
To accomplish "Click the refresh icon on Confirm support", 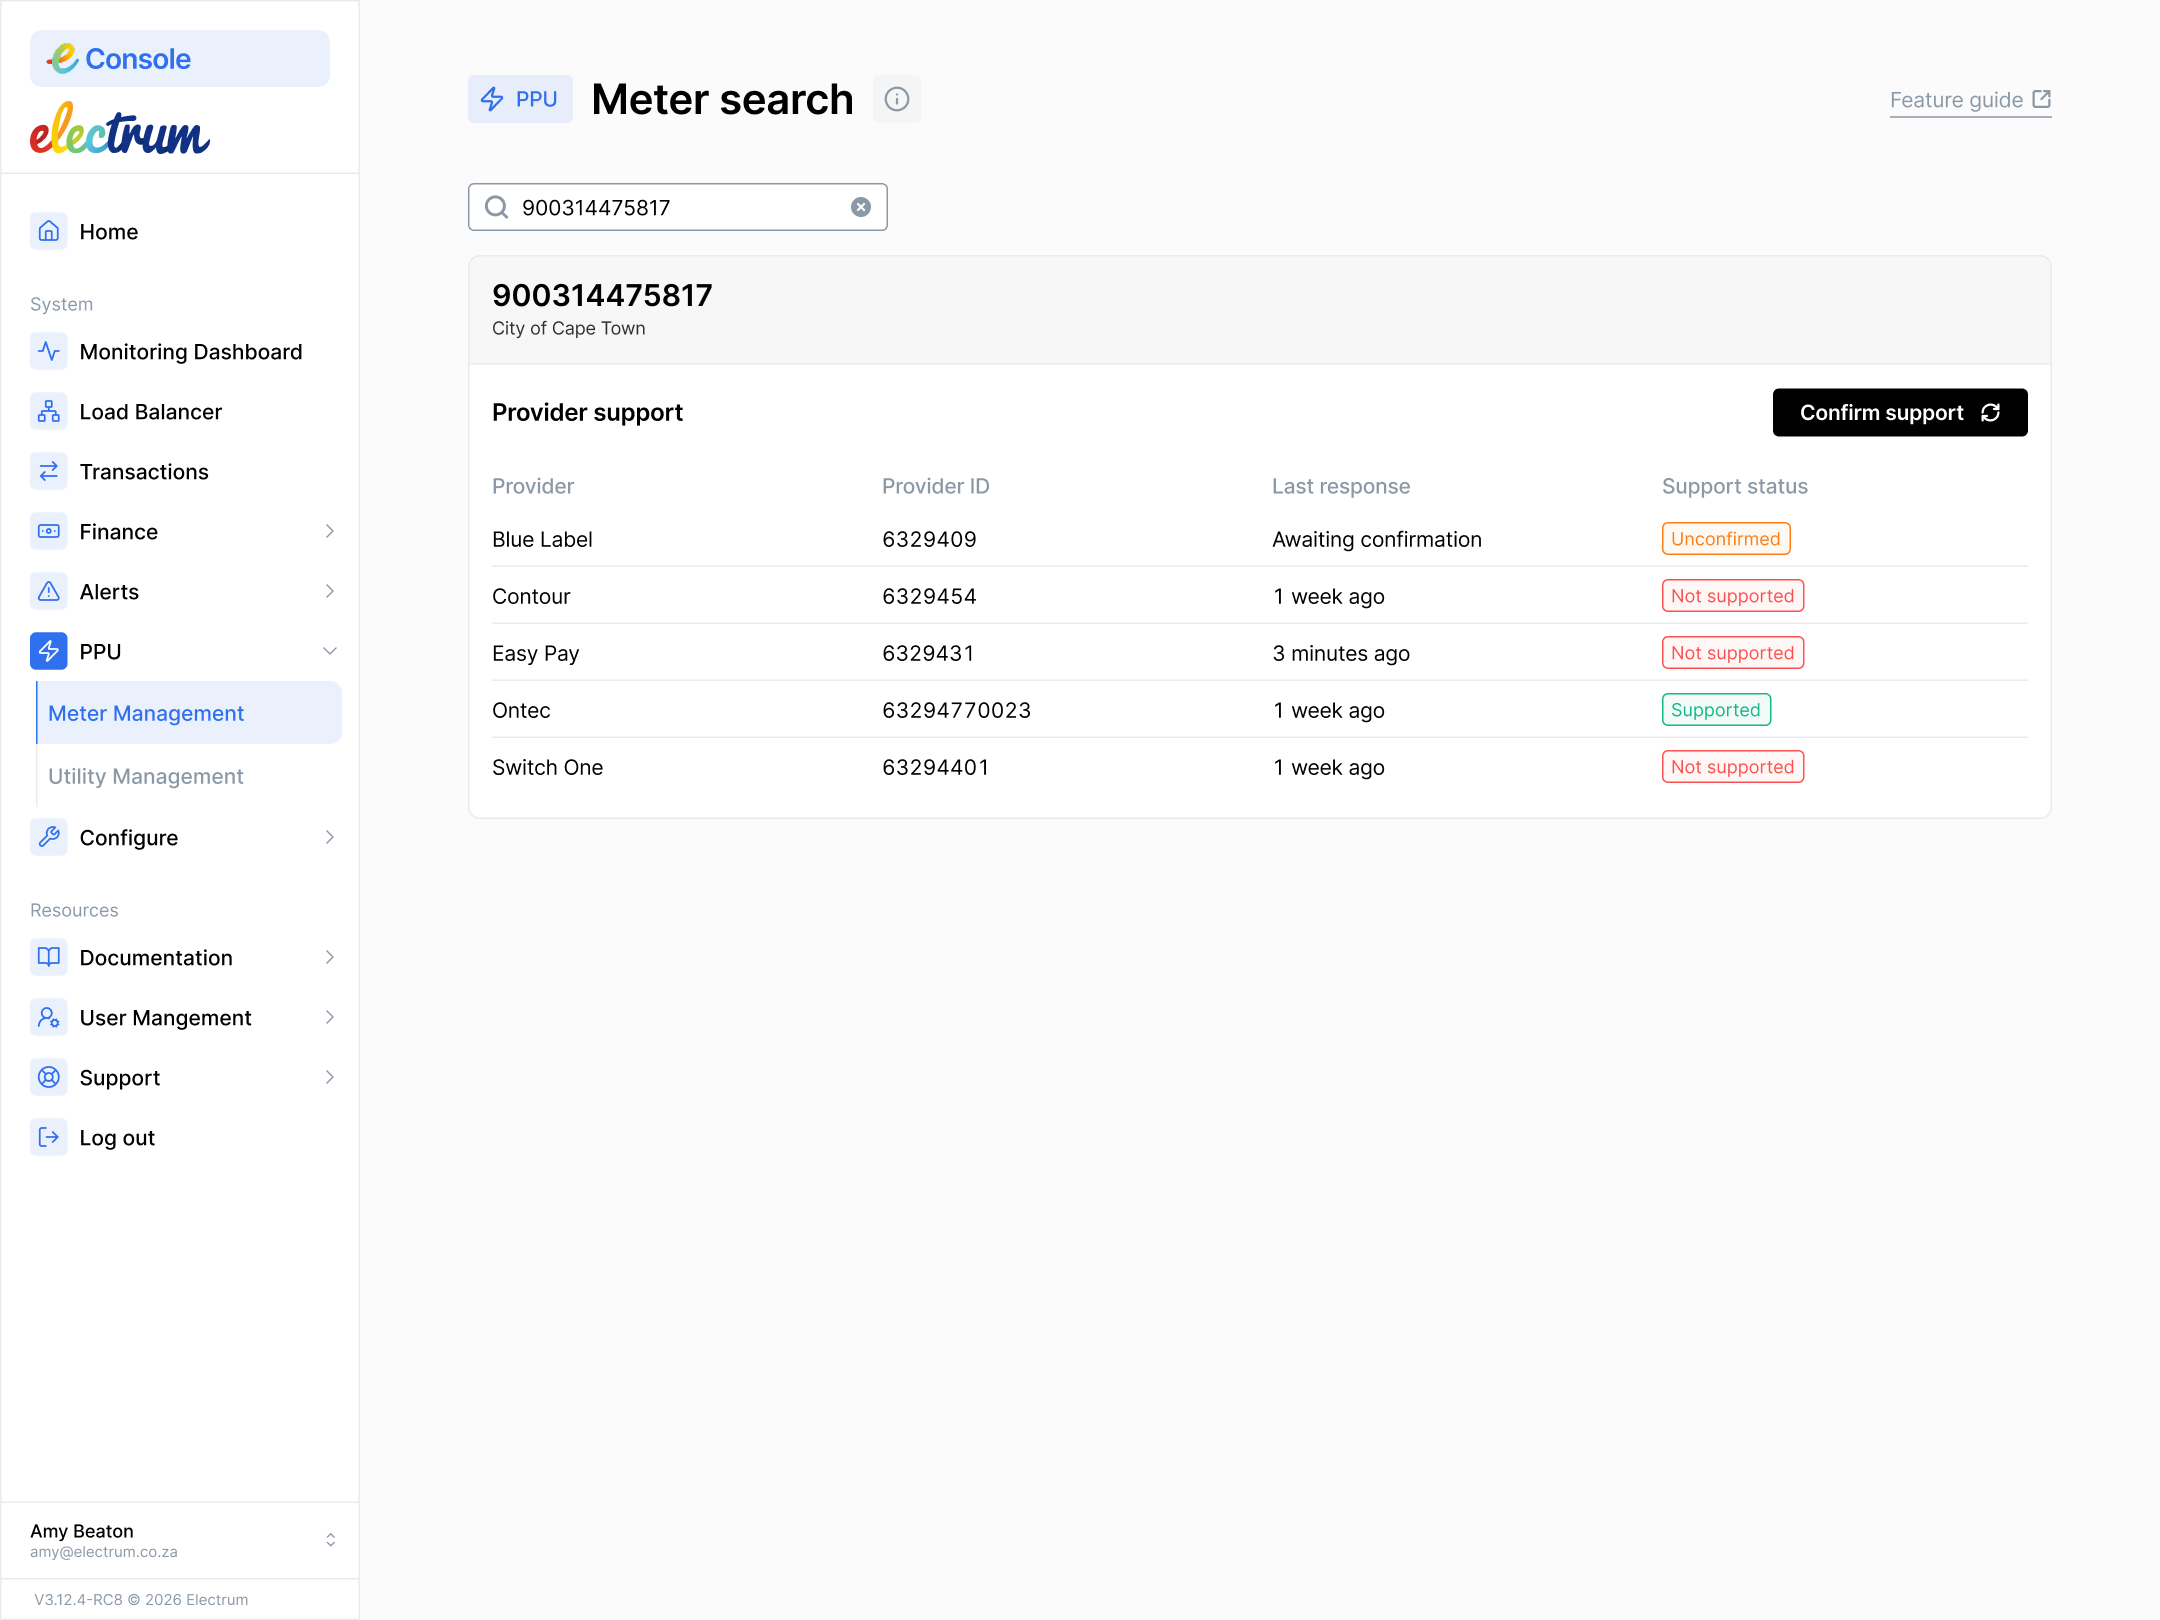I will 1991,412.
